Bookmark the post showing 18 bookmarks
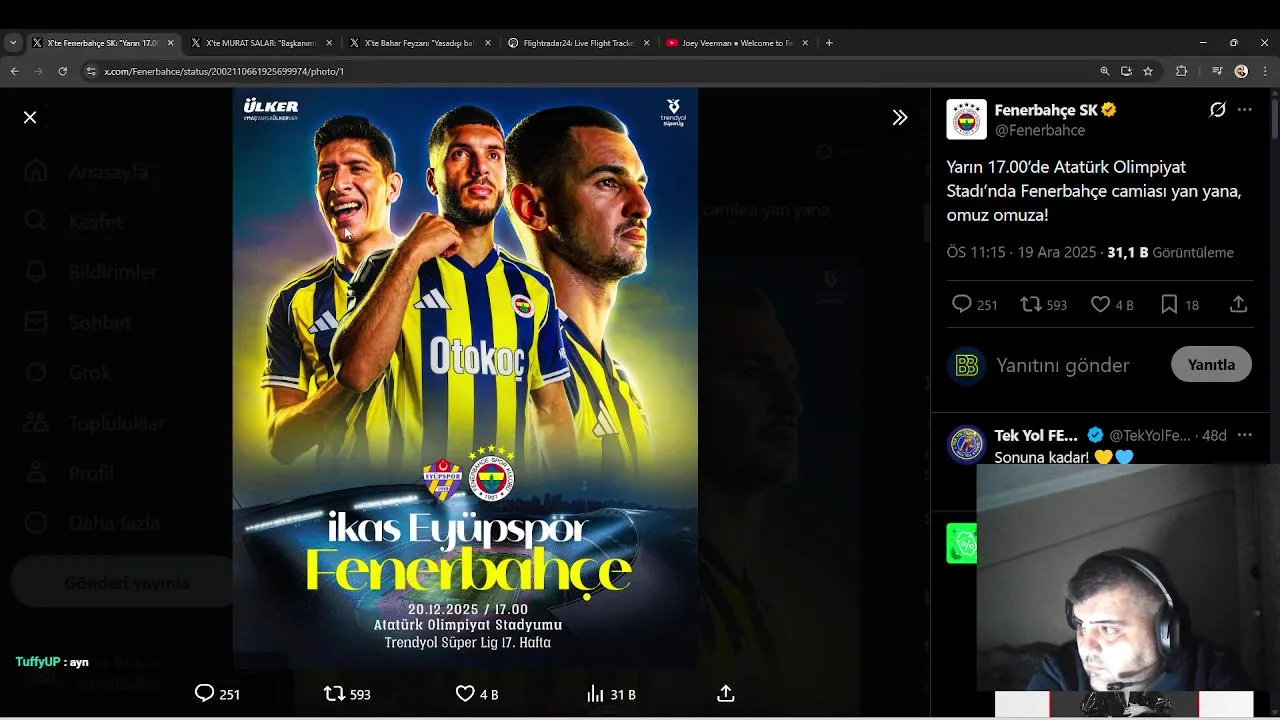 click(1169, 304)
